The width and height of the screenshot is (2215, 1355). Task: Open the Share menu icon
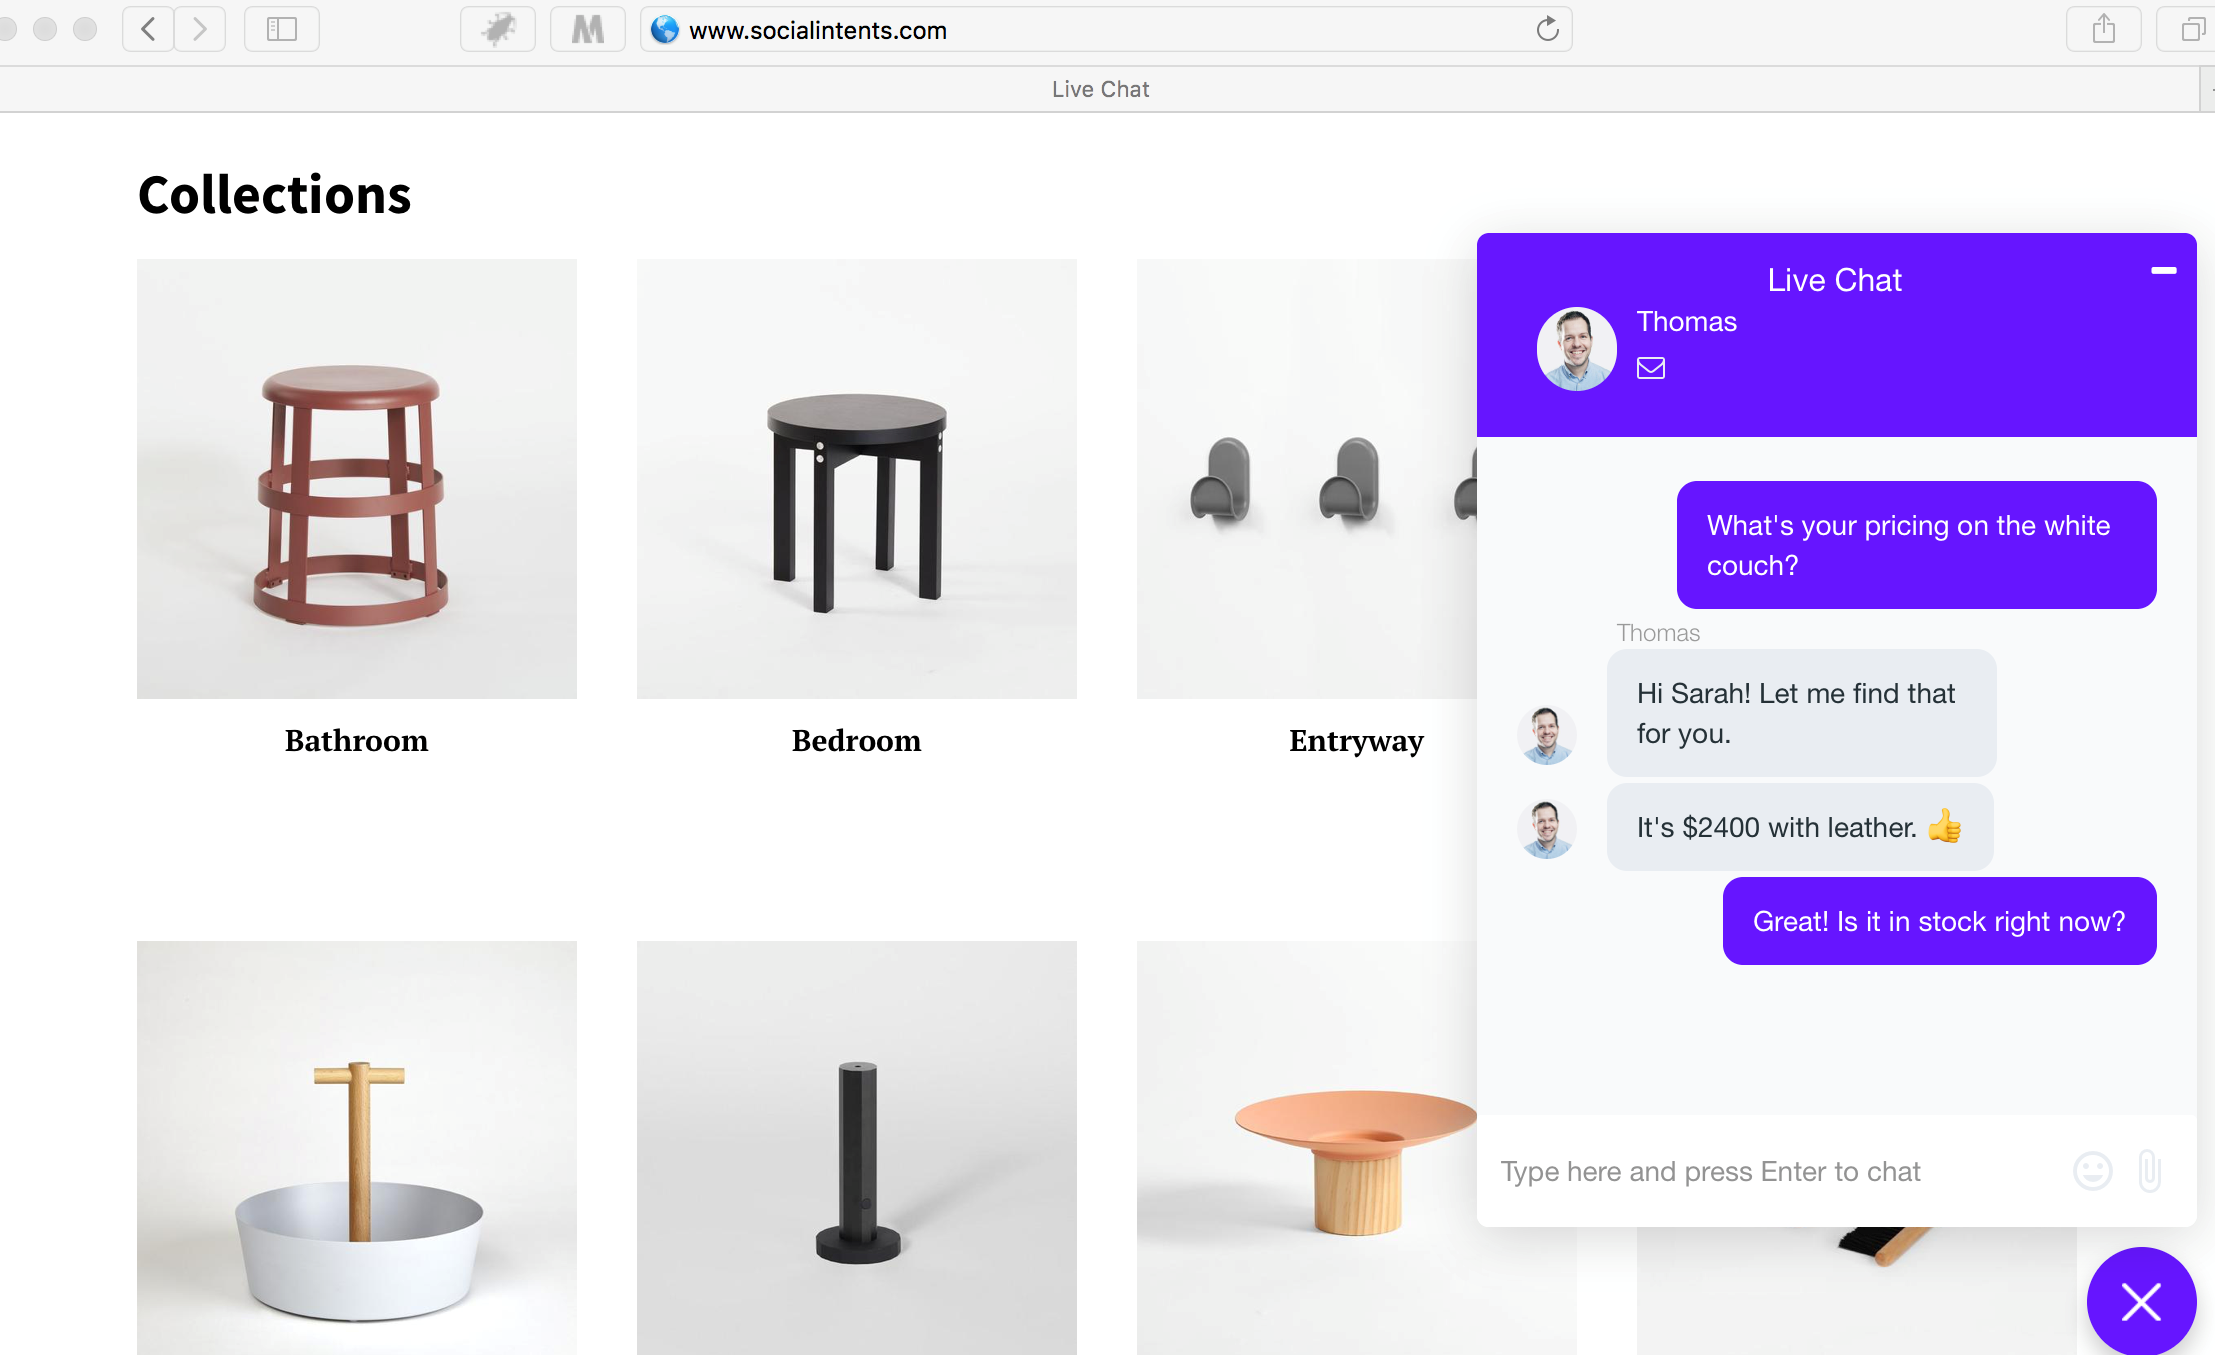click(x=2103, y=29)
